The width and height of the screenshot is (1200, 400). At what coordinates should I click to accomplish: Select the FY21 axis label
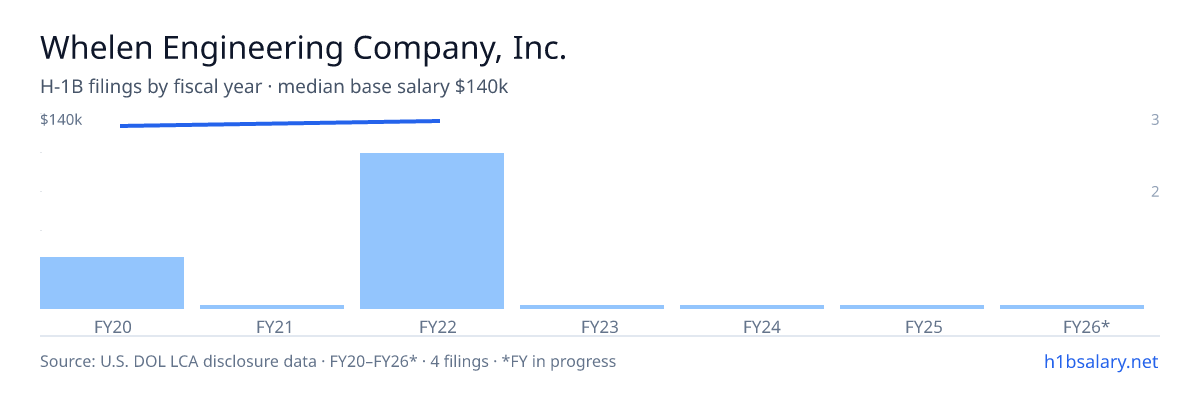click(272, 326)
